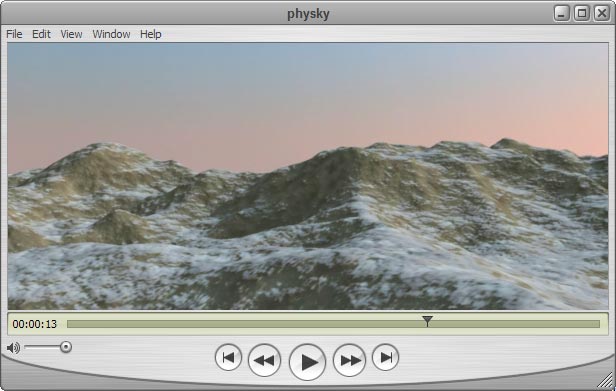Maximize the physky window

click(x=582, y=13)
